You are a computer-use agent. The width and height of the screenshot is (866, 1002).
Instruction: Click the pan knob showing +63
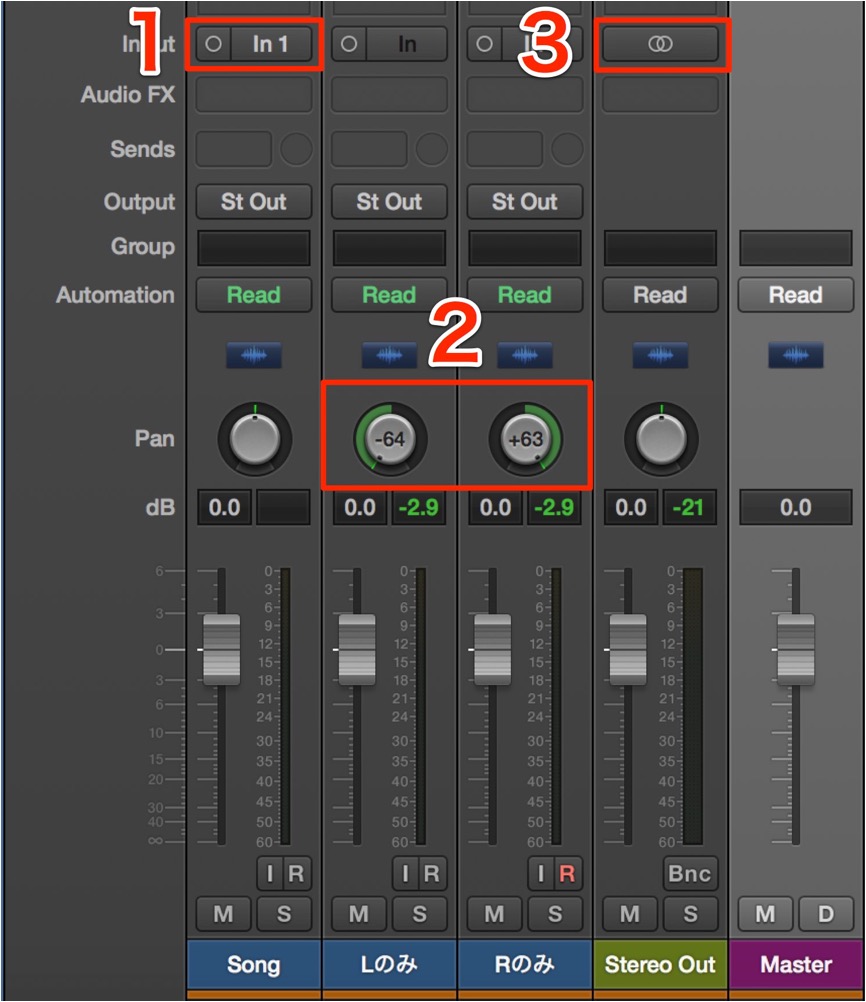coord(525,439)
